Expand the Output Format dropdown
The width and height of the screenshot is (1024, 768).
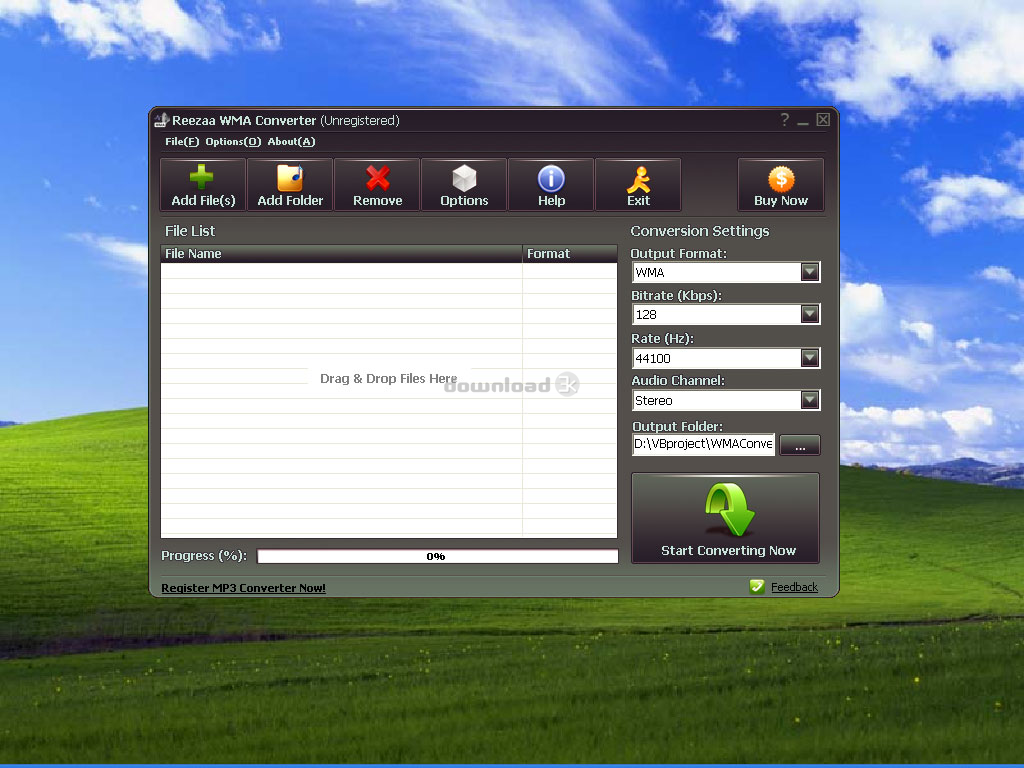[x=810, y=272]
